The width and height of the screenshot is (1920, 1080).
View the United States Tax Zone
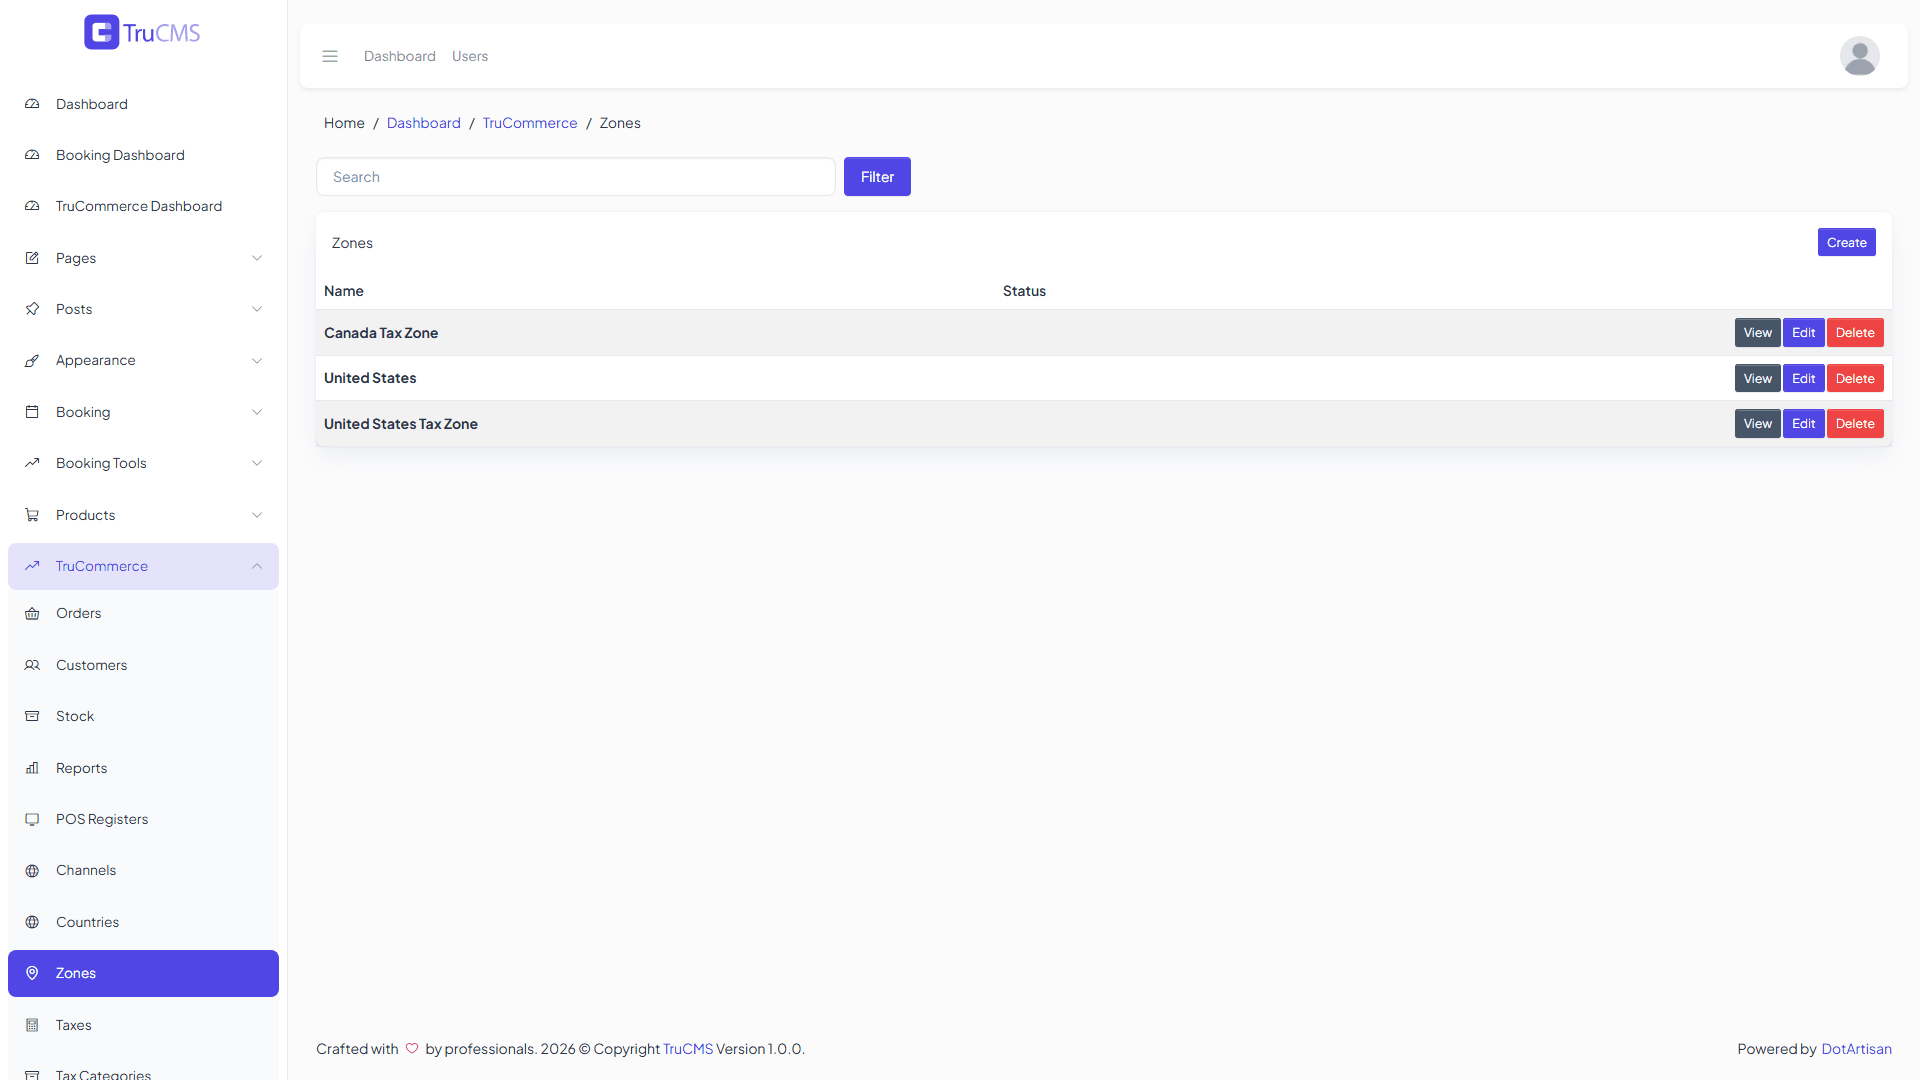tap(1757, 424)
